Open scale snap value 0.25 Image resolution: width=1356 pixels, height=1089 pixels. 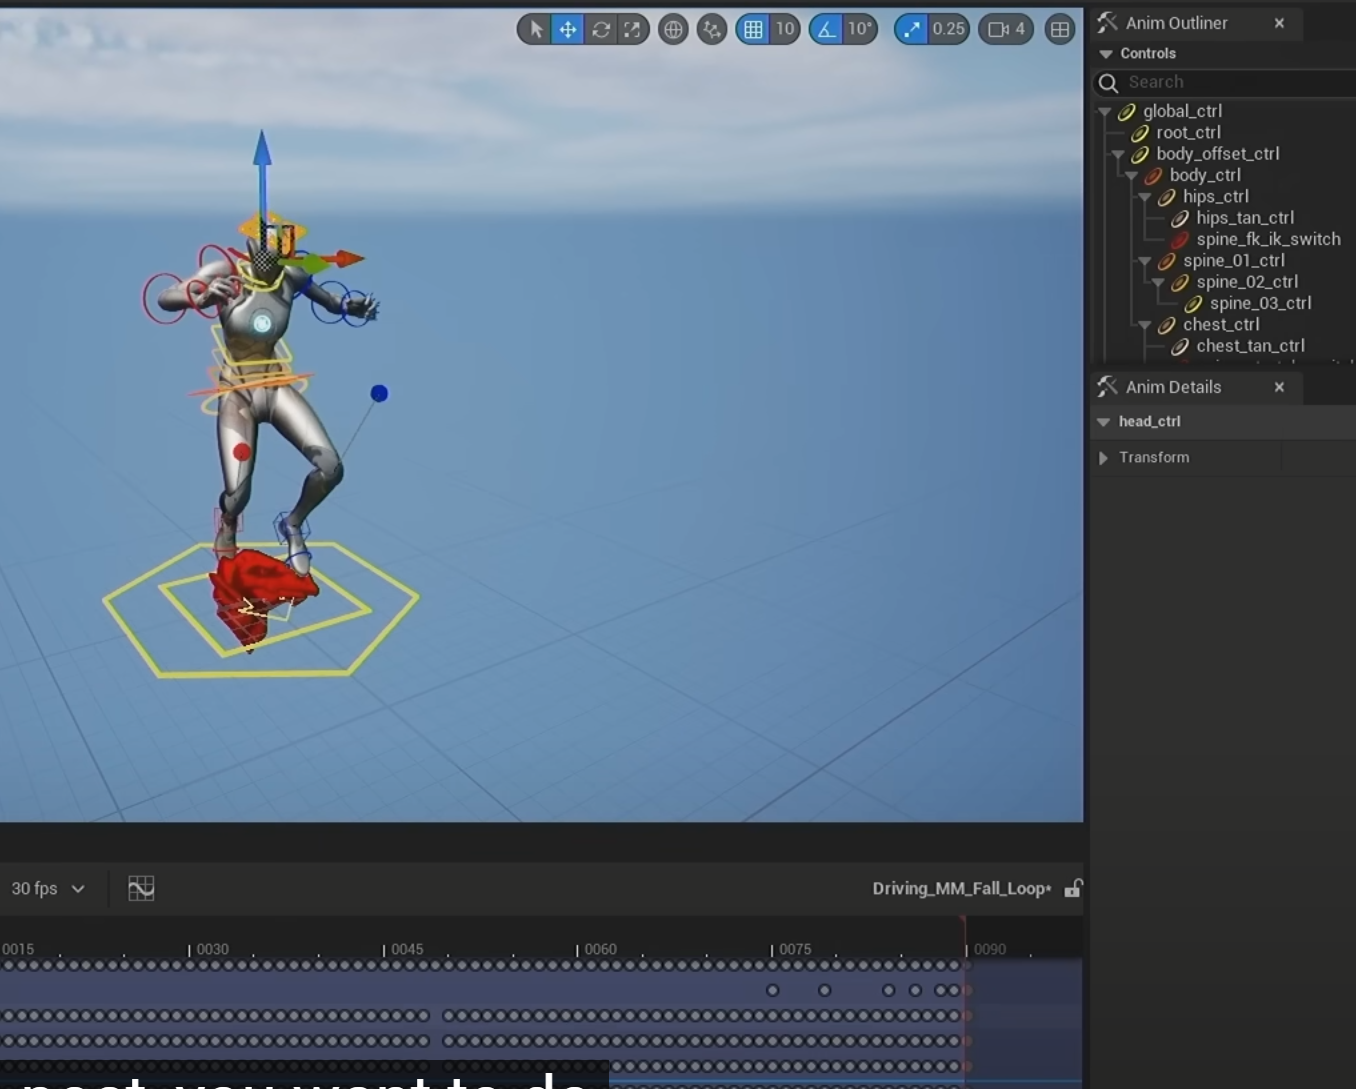(948, 29)
